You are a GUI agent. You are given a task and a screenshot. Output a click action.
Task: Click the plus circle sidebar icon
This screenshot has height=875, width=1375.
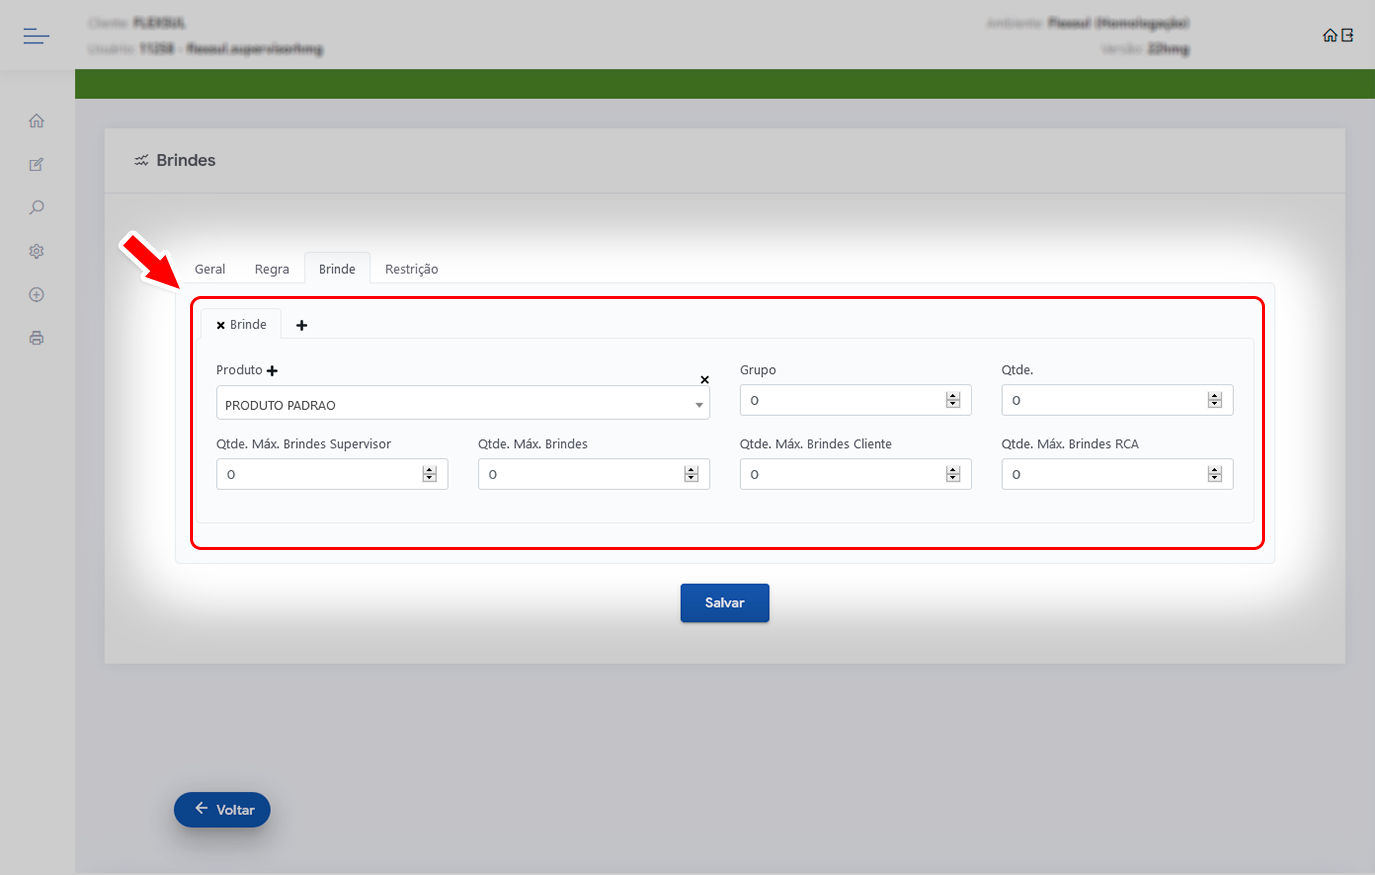pyautogui.click(x=37, y=295)
